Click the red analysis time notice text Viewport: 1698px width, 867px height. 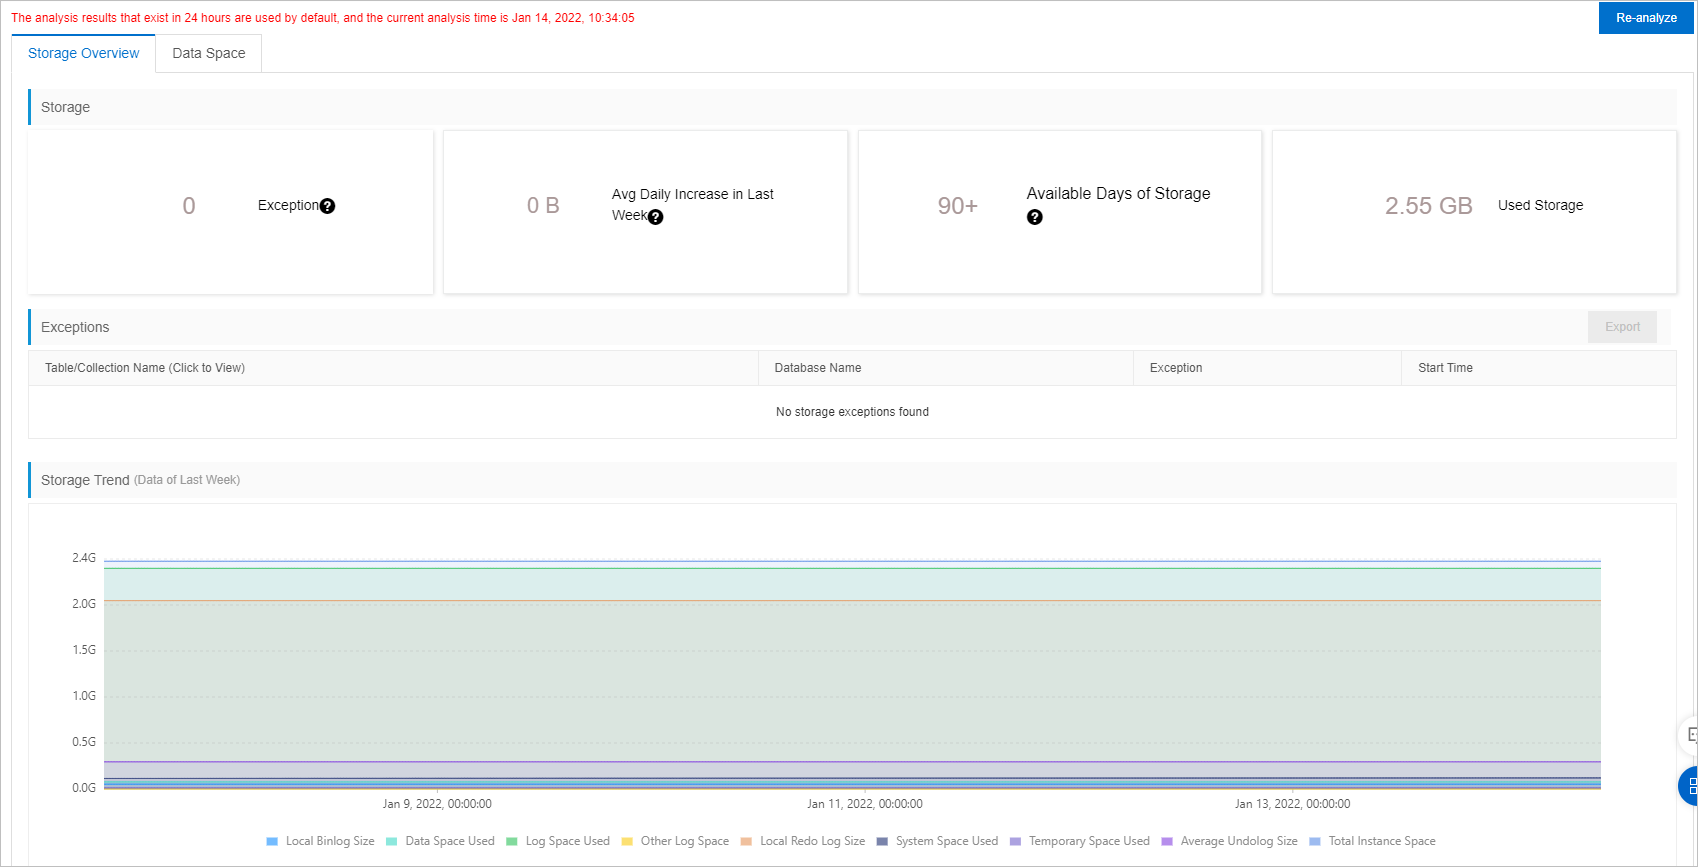tap(323, 18)
